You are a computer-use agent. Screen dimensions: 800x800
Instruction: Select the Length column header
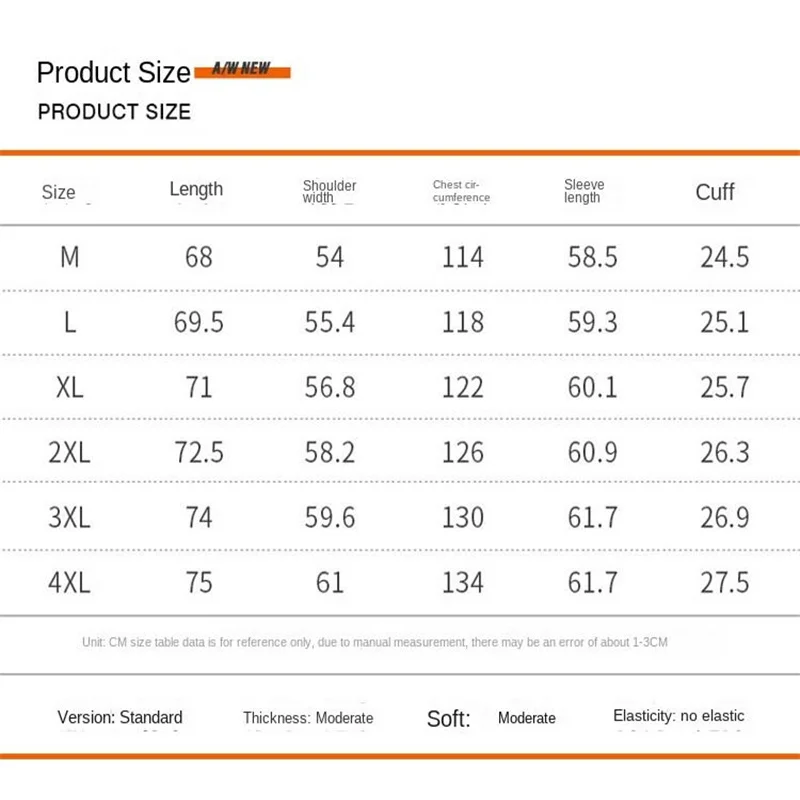196,189
